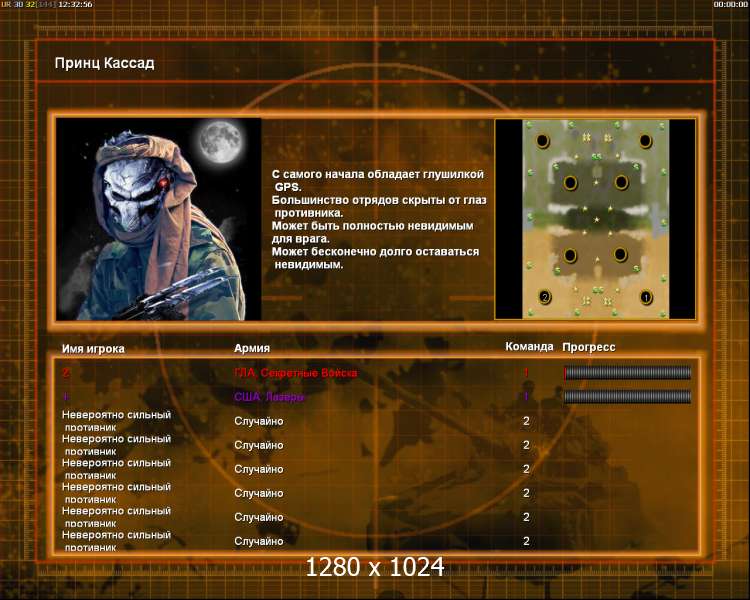Click the Команда column header
Screen dimensions: 750x600
pyautogui.click(x=529, y=346)
